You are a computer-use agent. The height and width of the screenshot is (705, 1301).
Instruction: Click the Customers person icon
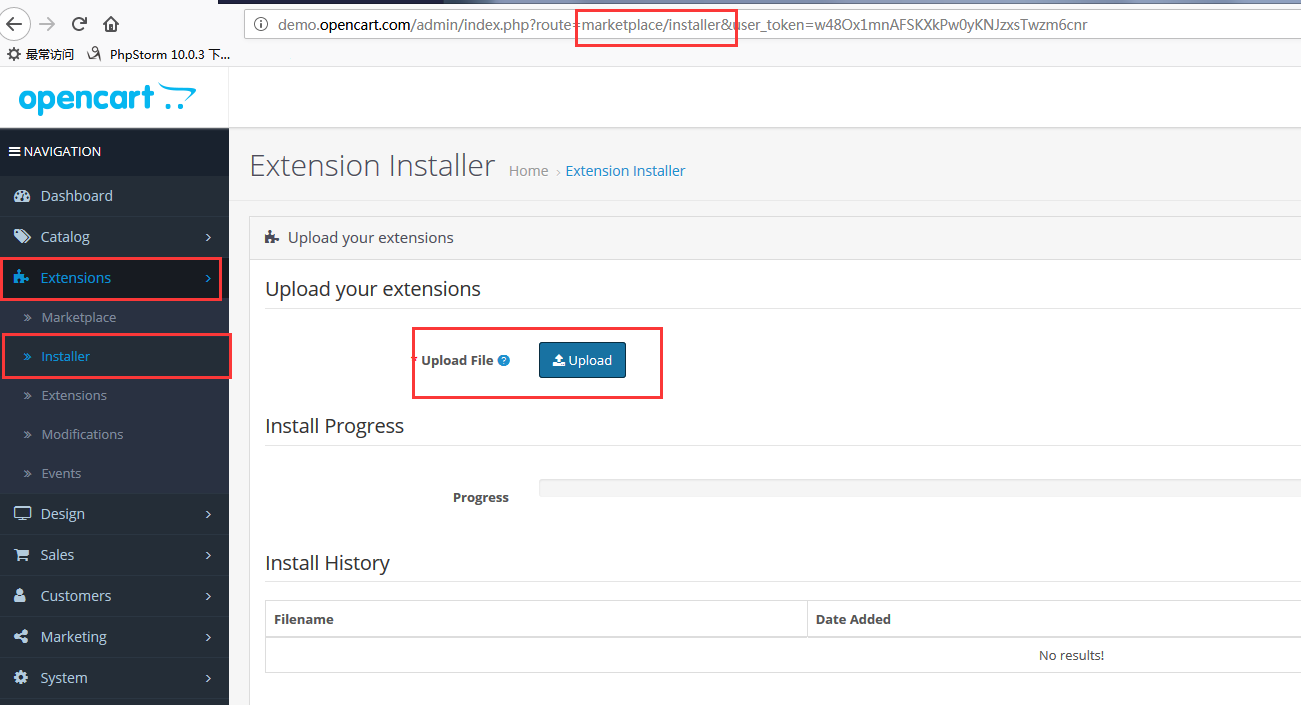(x=21, y=595)
